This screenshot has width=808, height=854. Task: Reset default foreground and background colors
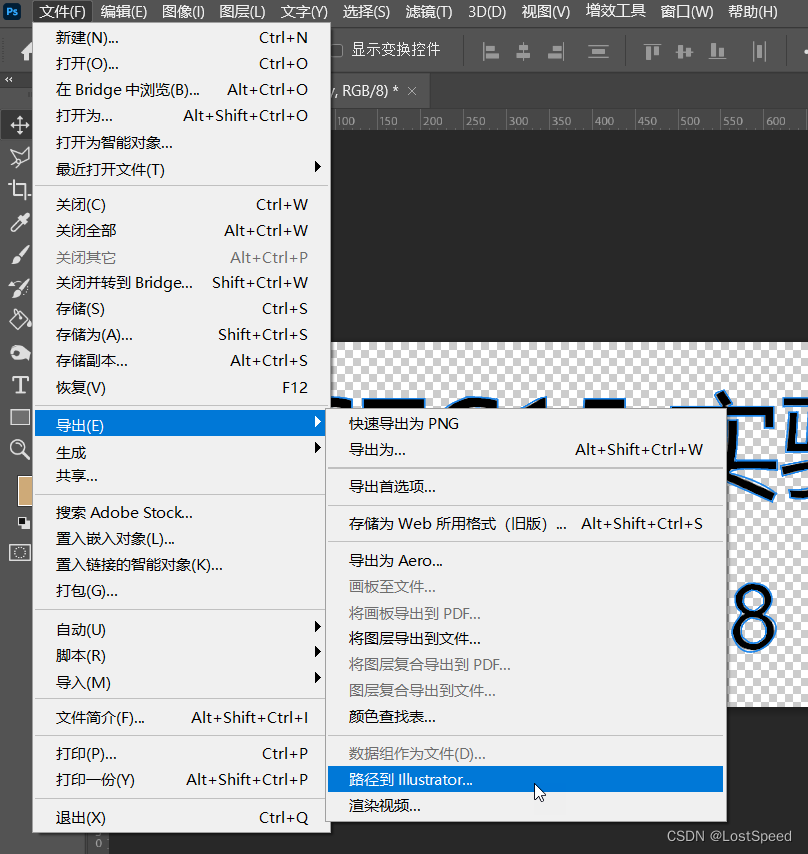23,522
